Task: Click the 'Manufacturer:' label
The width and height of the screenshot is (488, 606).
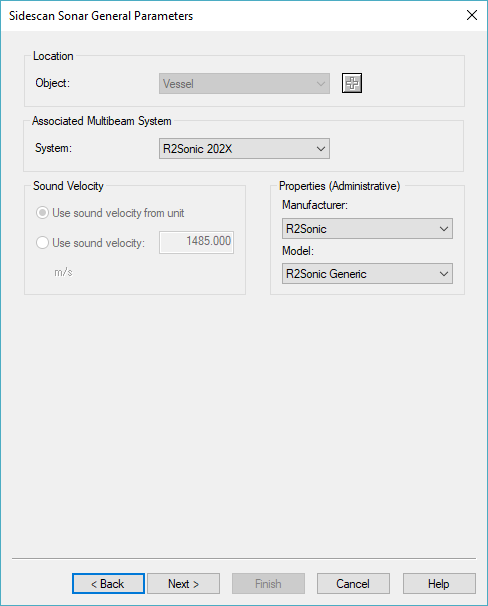Action: point(315,205)
